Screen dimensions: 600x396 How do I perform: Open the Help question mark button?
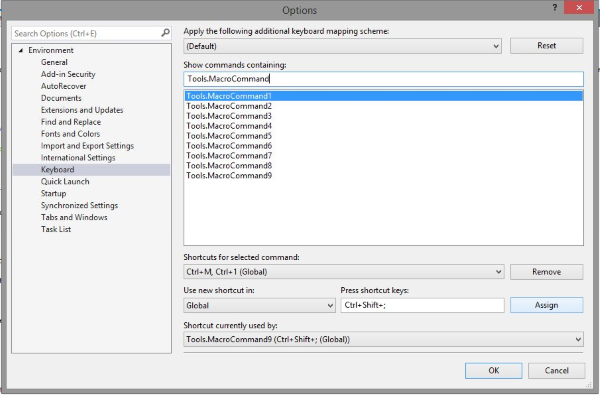(554, 8)
